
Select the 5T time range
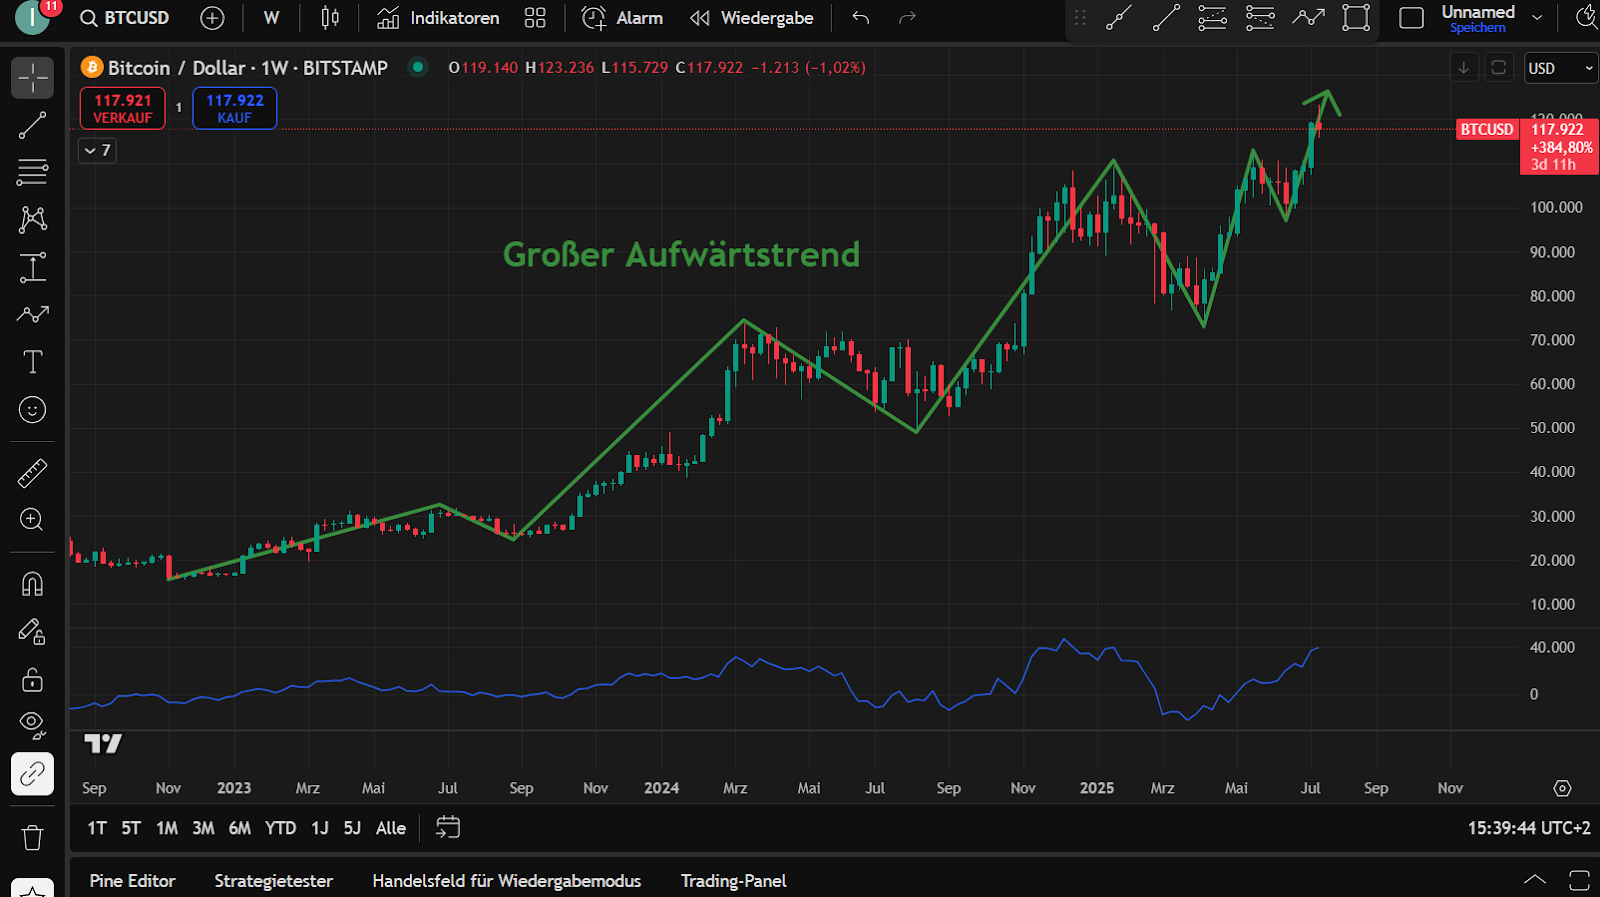(131, 828)
